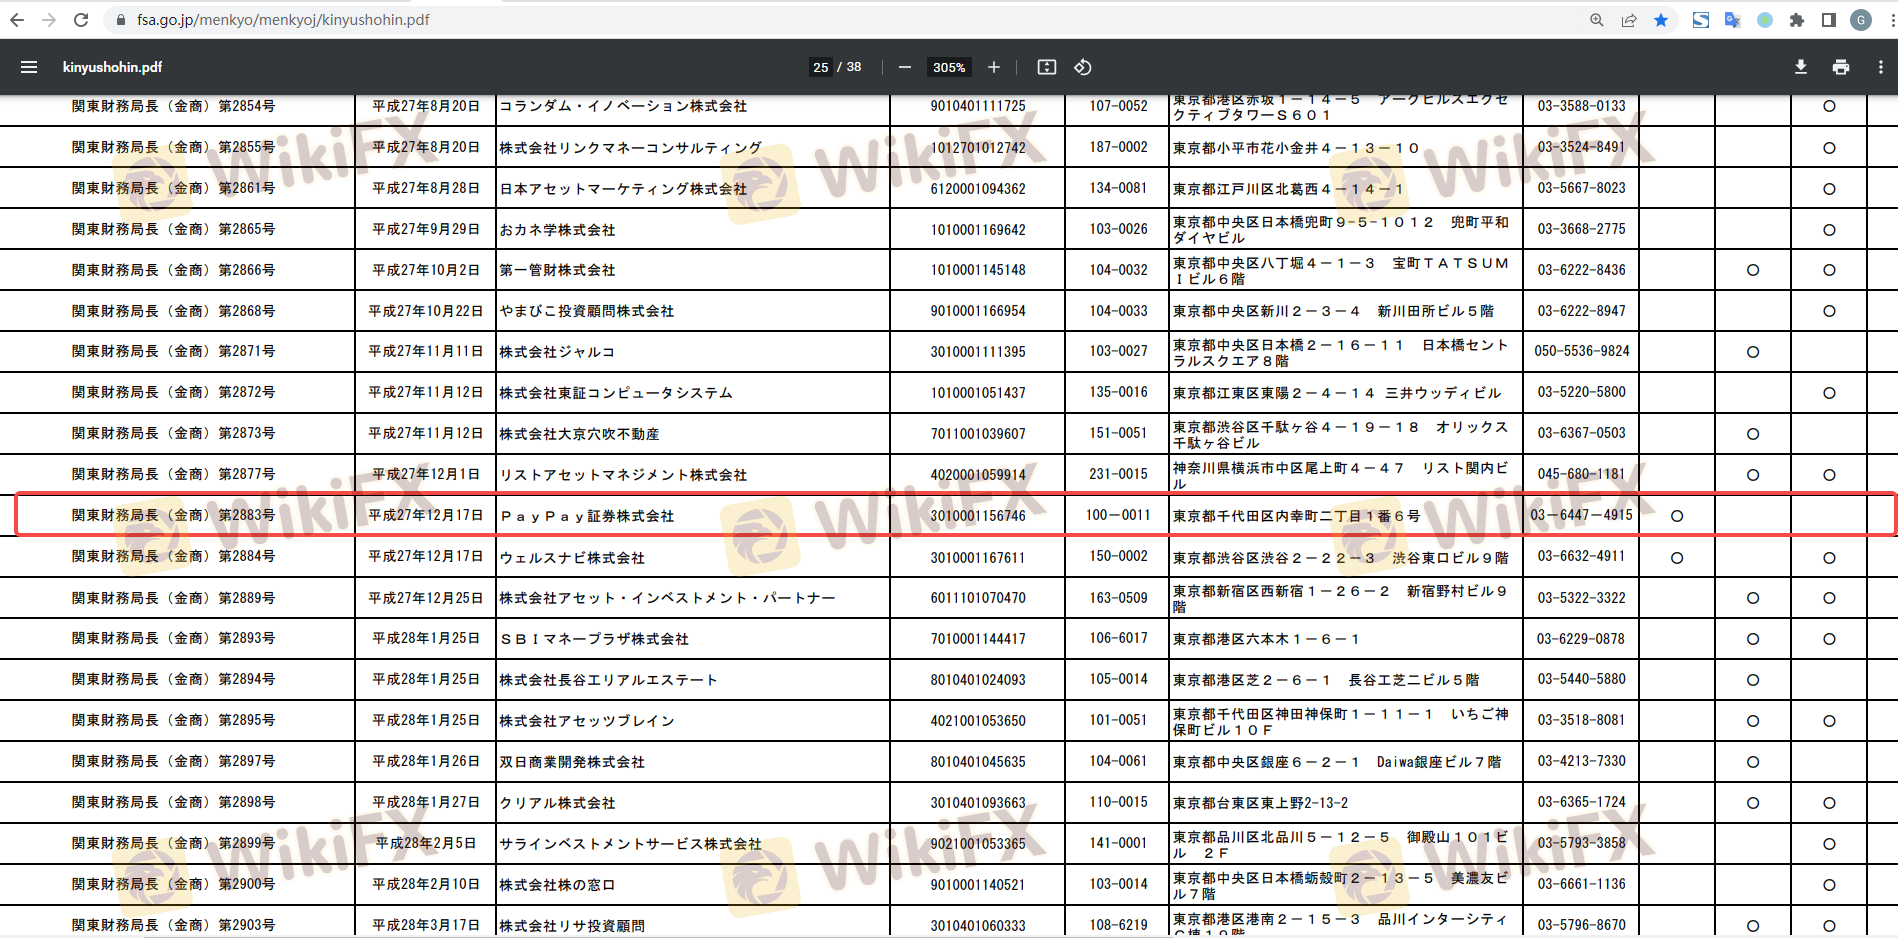Edit the 305% zoom level field
The image size is (1898, 938).
948,67
